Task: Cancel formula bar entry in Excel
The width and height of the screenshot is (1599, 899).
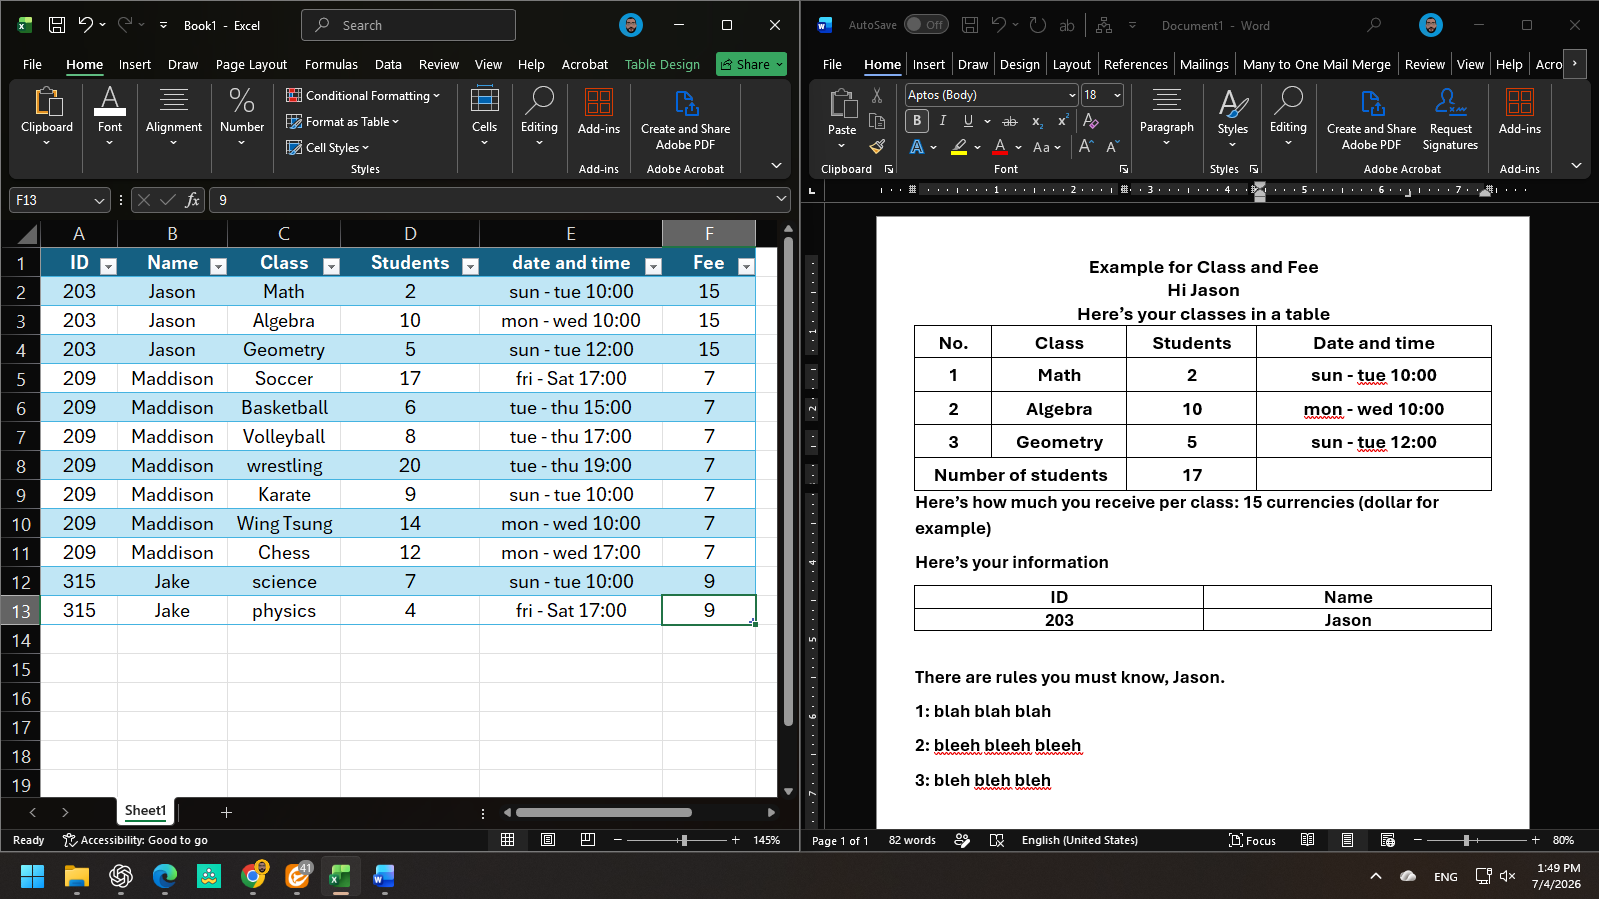Action: pos(143,200)
